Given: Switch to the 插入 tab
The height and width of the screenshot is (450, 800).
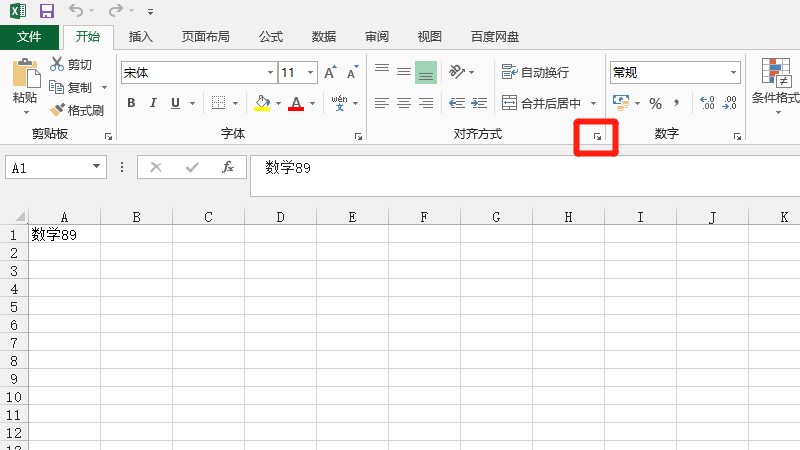Looking at the screenshot, I should (x=140, y=37).
